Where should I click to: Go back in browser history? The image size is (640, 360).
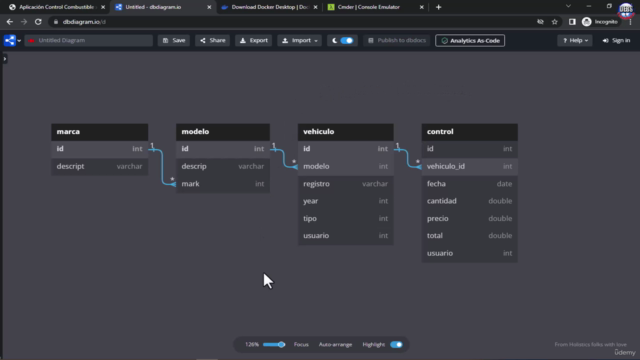pos(10,22)
